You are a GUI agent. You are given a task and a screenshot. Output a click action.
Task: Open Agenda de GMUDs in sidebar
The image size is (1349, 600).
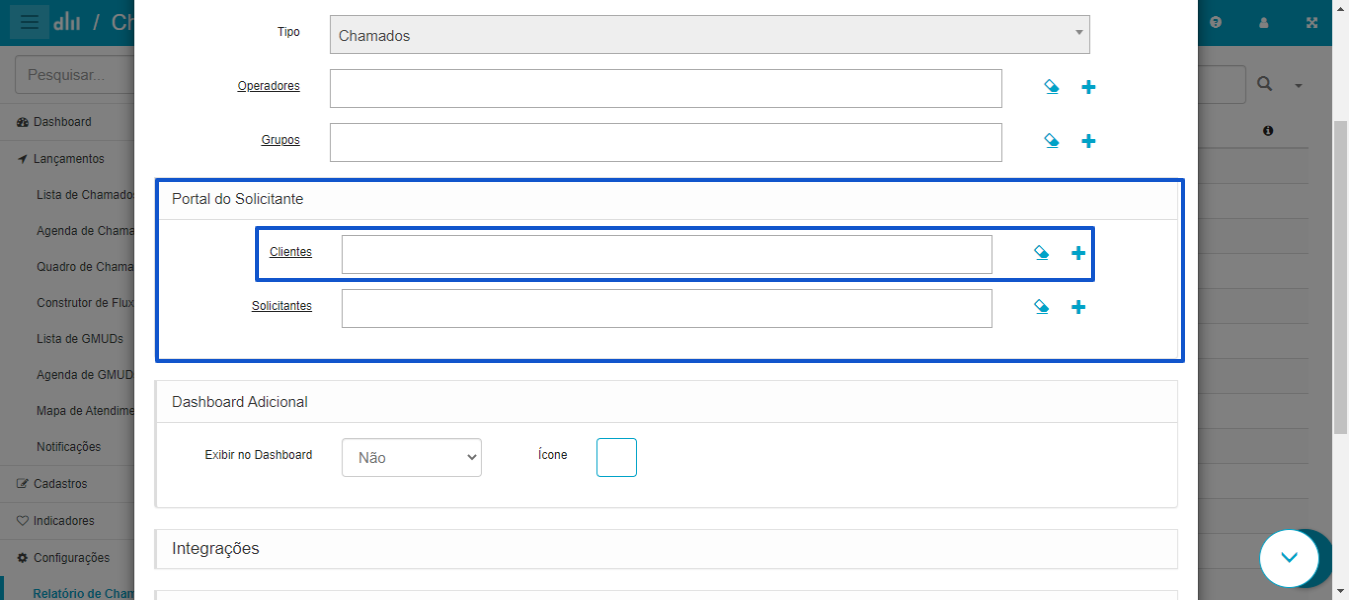pyautogui.click(x=84, y=375)
